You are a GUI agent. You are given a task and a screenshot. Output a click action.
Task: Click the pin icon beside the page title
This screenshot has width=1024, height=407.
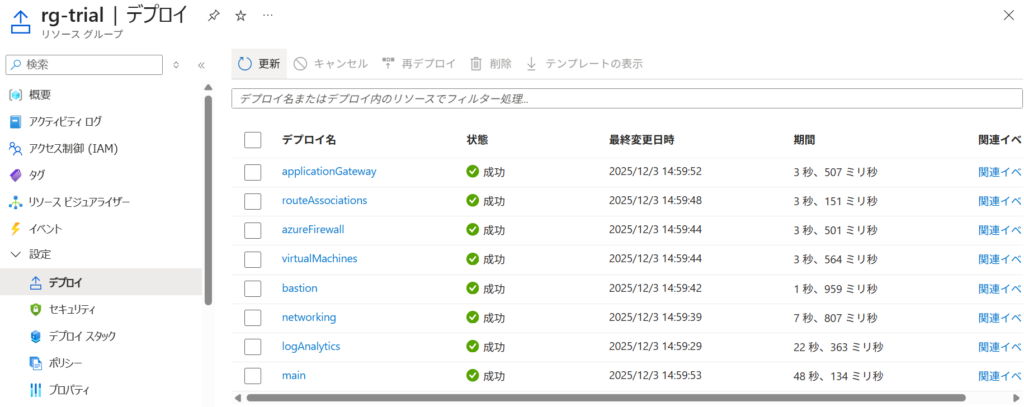click(214, 16)
